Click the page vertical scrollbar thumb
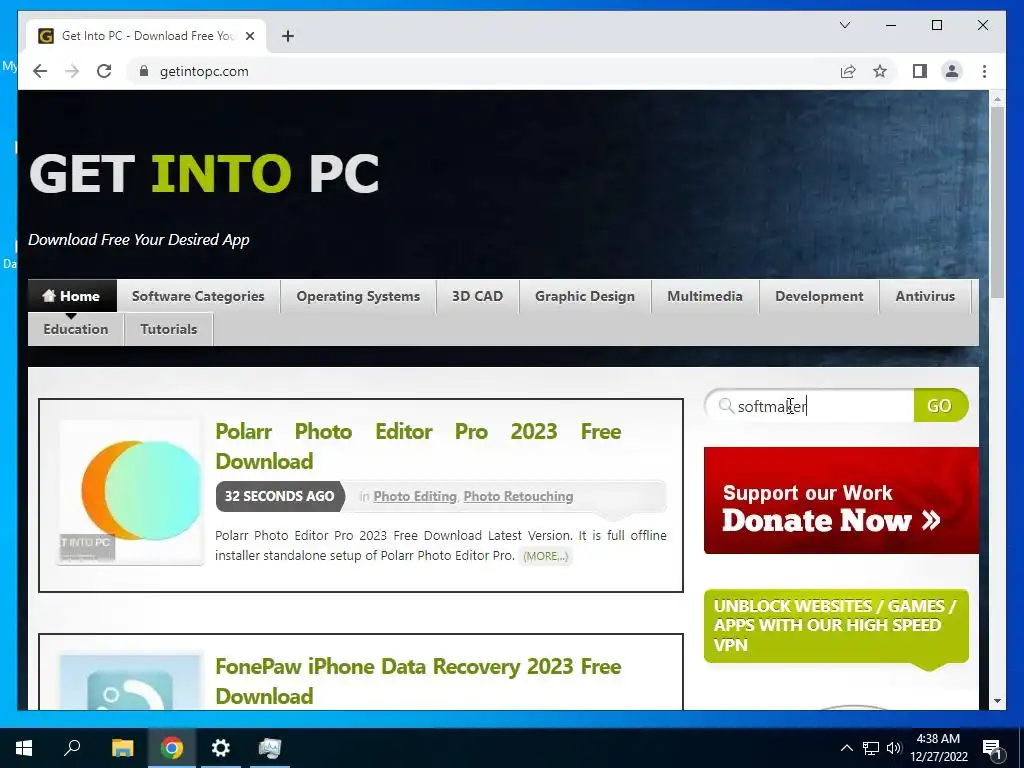1024x768 pixels. tap(997, 201)
